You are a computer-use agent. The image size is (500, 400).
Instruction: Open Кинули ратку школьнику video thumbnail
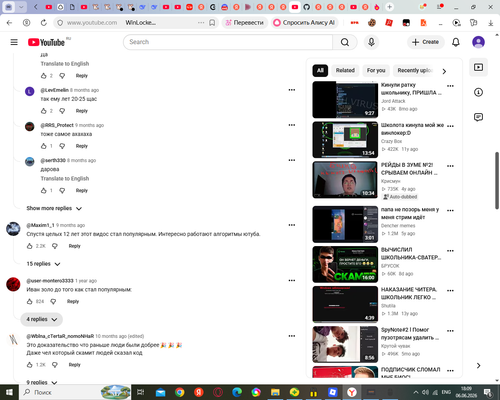(x=345, y=100)
